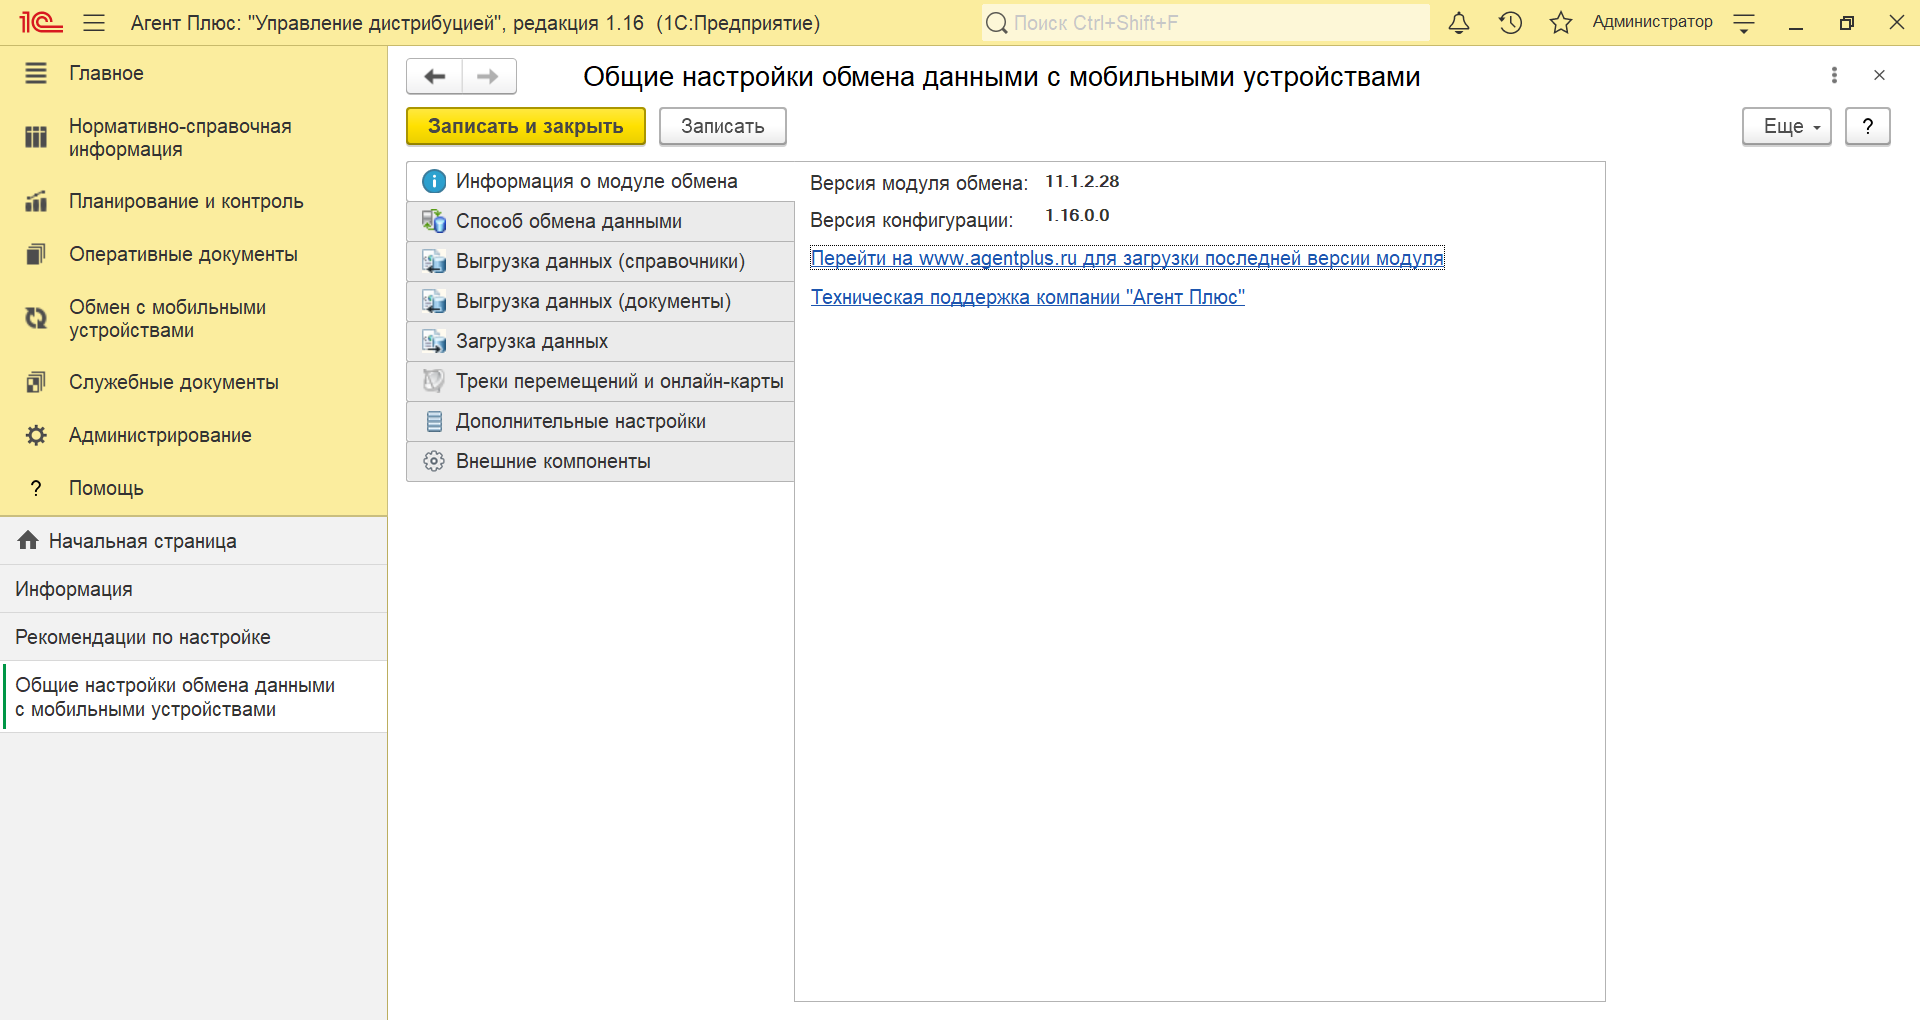This screenshot has height=1020, width=1920.
Task: Open the Техническая поддержка компании link
Action: (1027, 297)
